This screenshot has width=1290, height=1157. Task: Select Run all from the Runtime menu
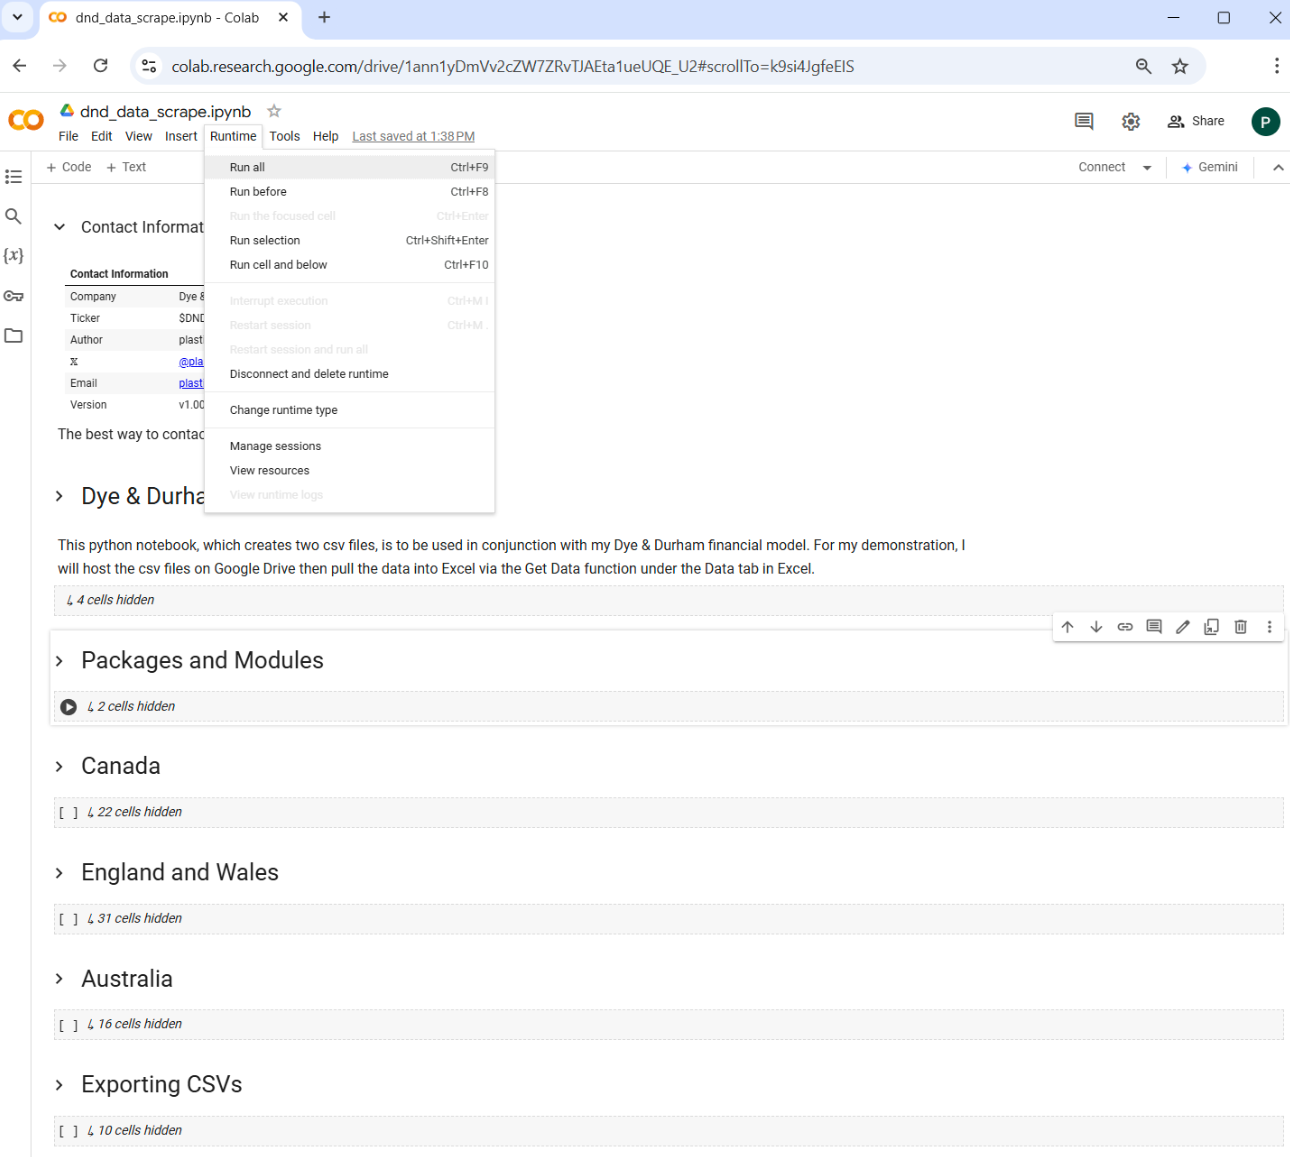point(350,167)
